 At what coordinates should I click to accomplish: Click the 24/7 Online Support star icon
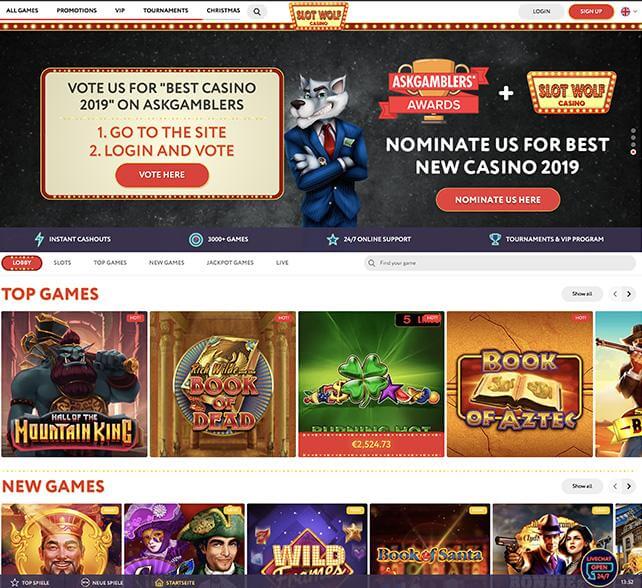[x=332, y=239]
